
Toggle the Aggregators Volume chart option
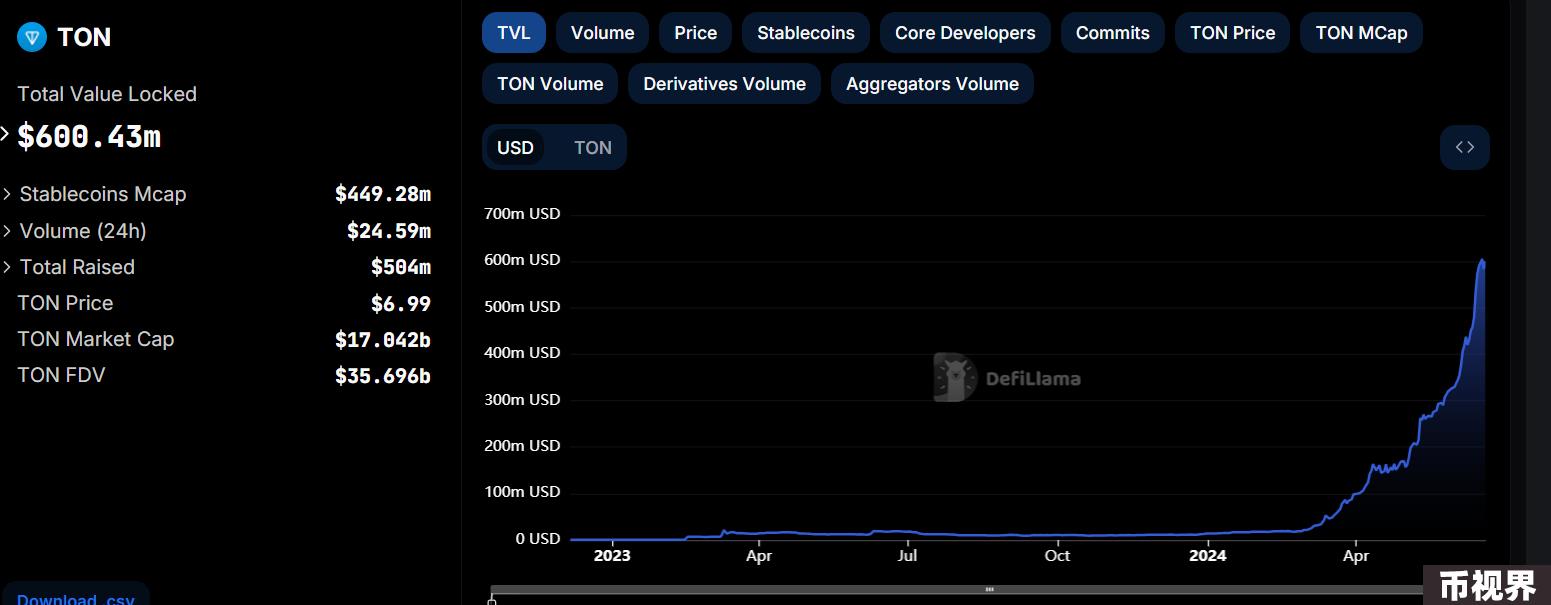click(x=932, y=84)
